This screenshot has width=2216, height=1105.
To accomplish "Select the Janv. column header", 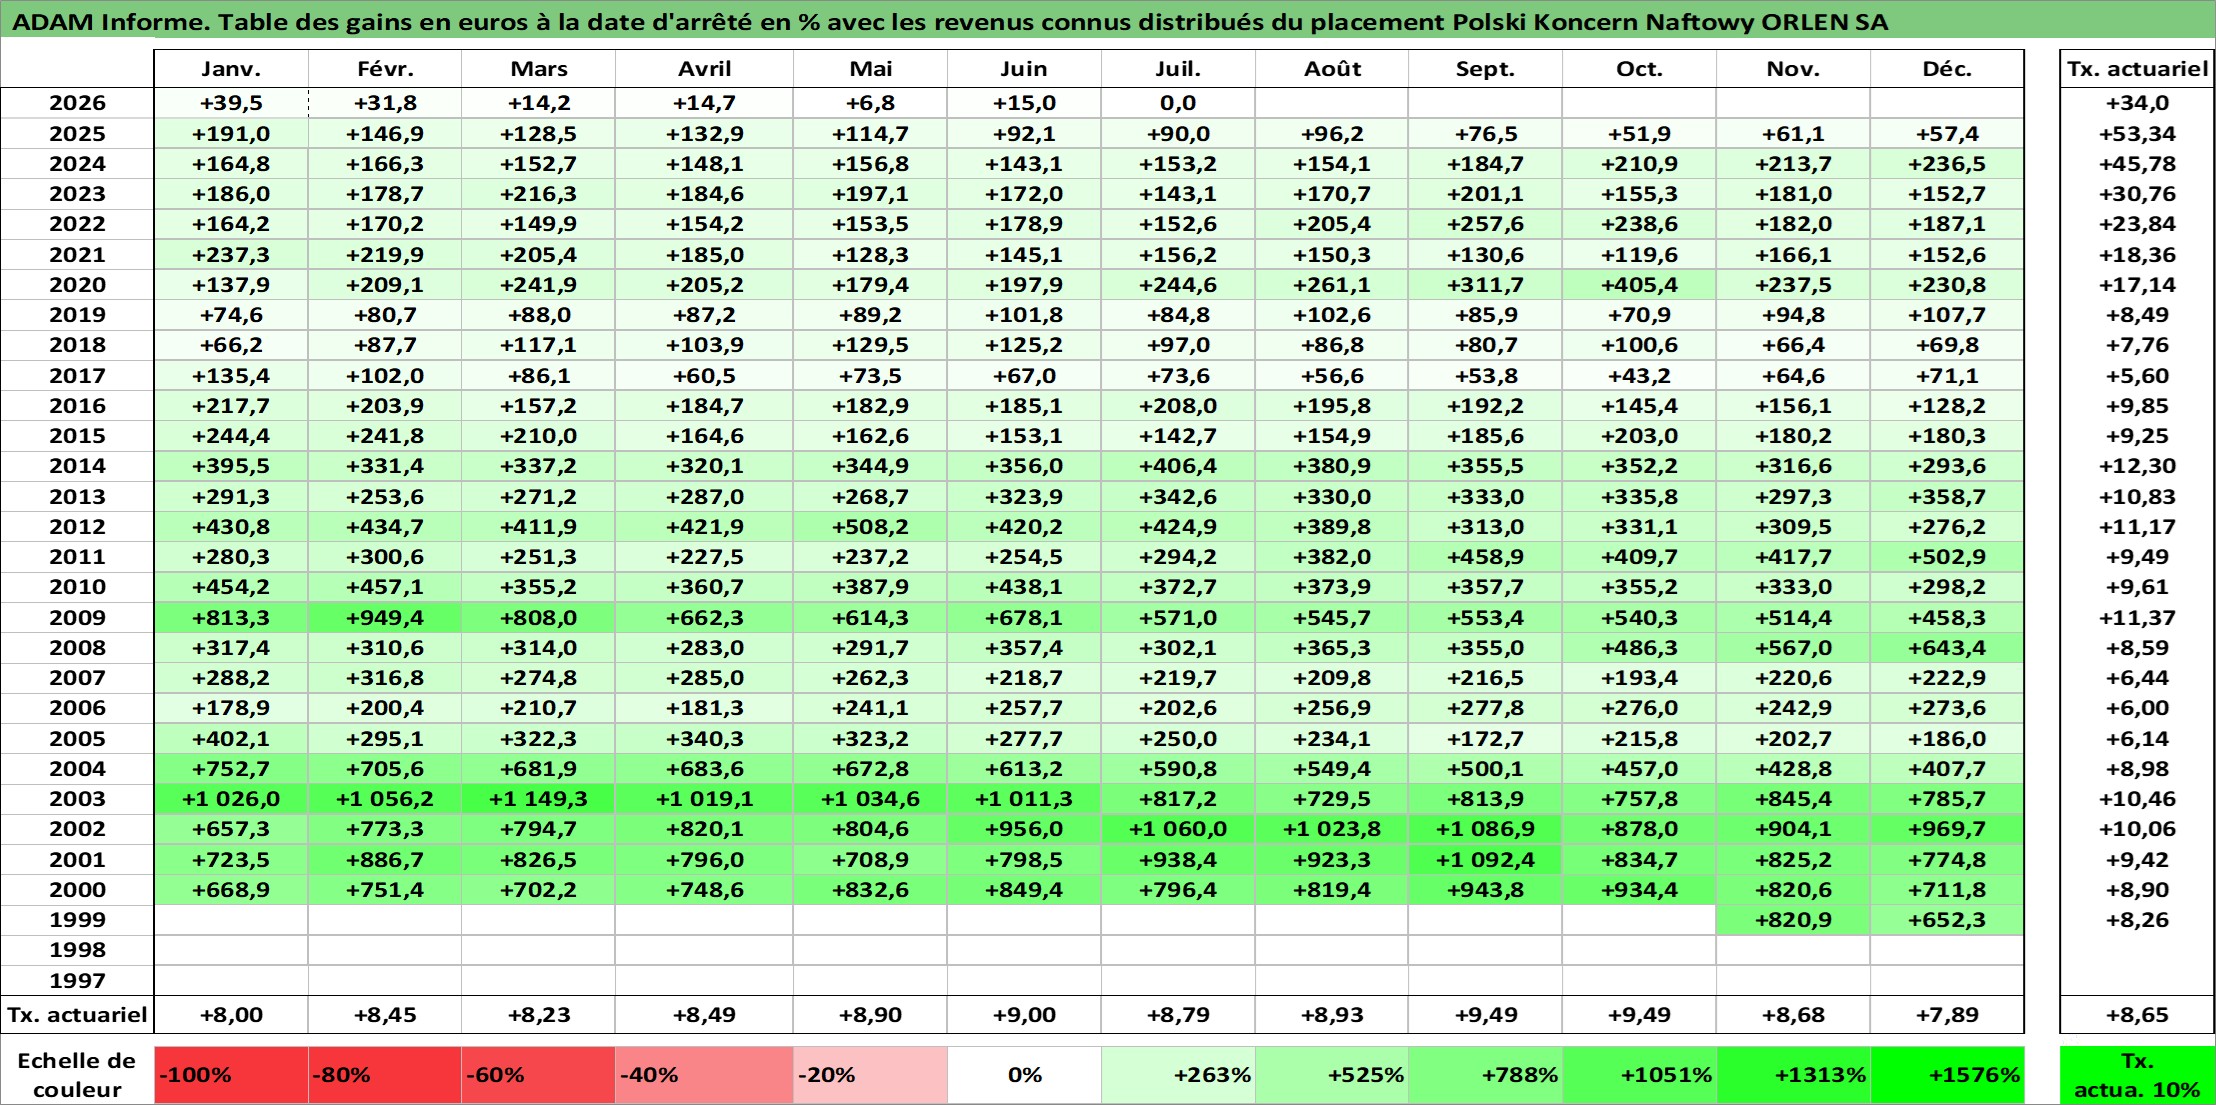I will click(231, 69).
